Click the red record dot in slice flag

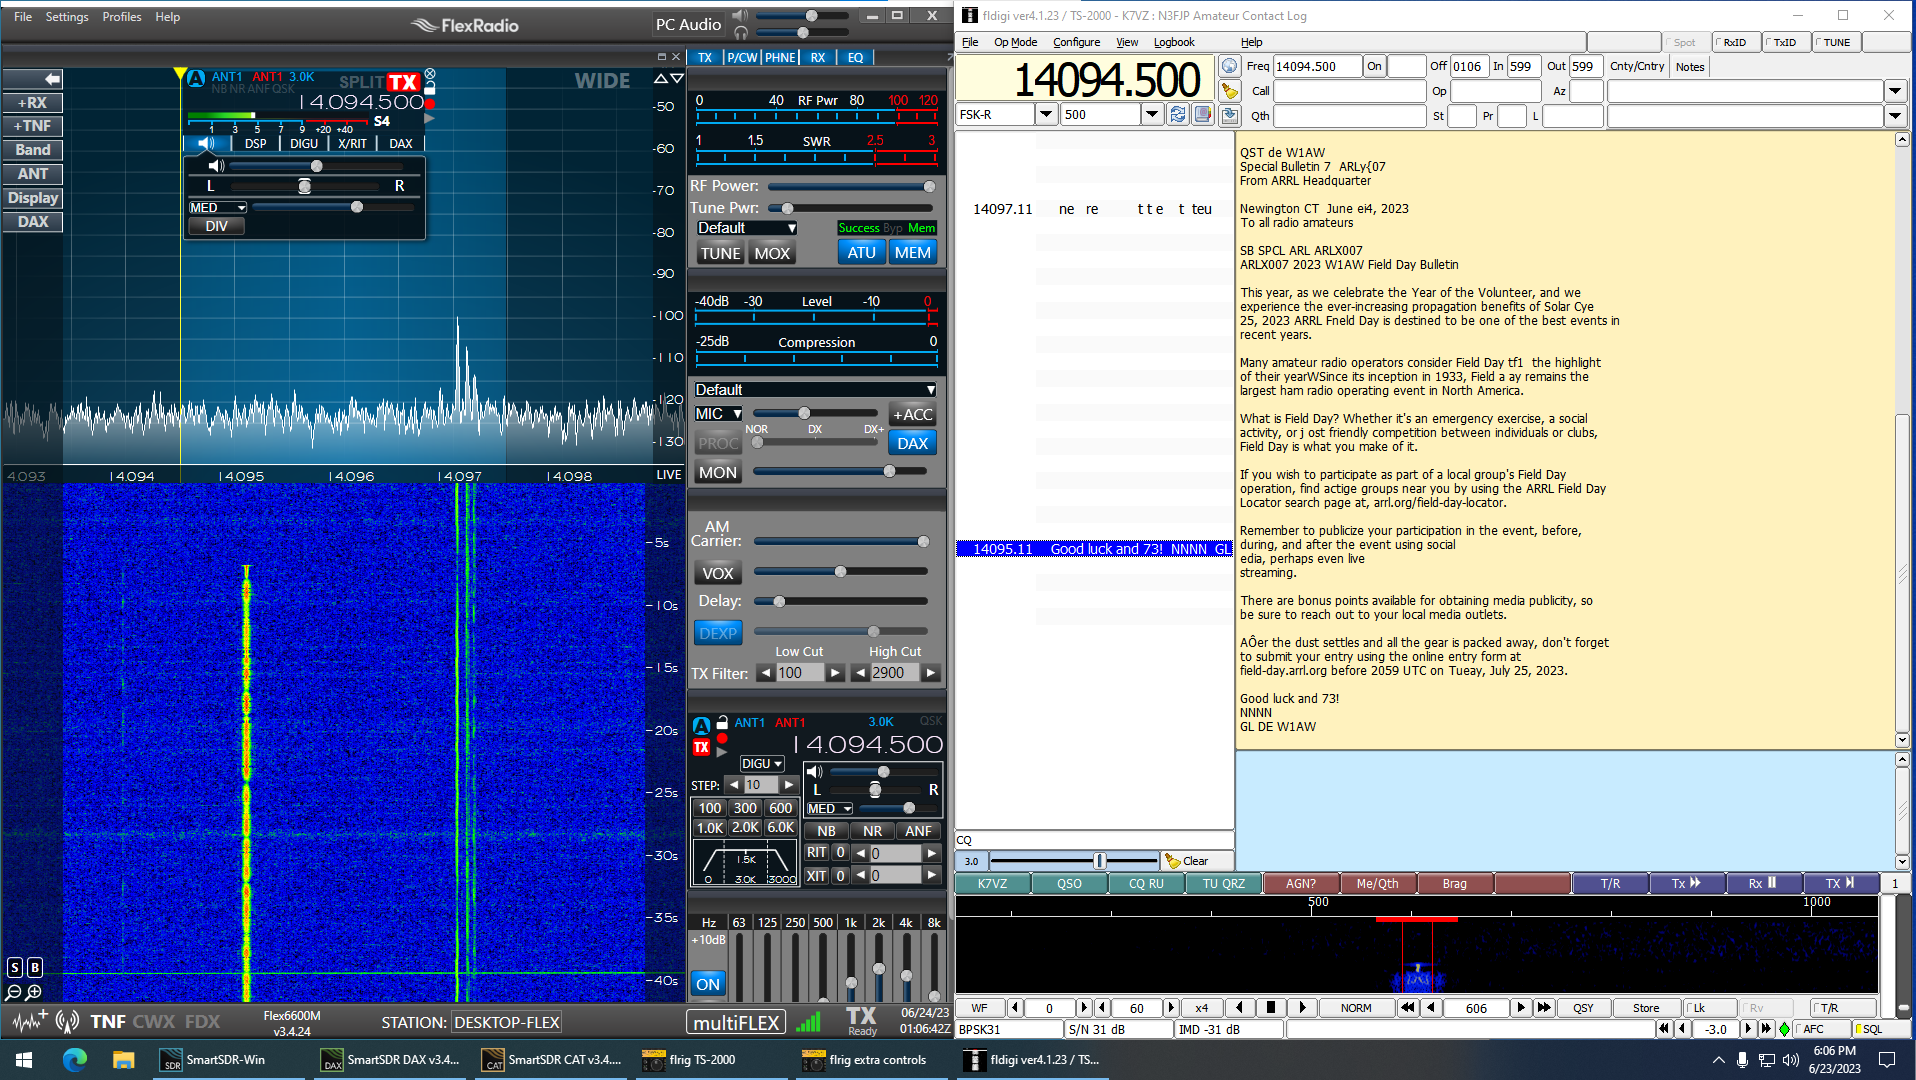coord(430,103)
